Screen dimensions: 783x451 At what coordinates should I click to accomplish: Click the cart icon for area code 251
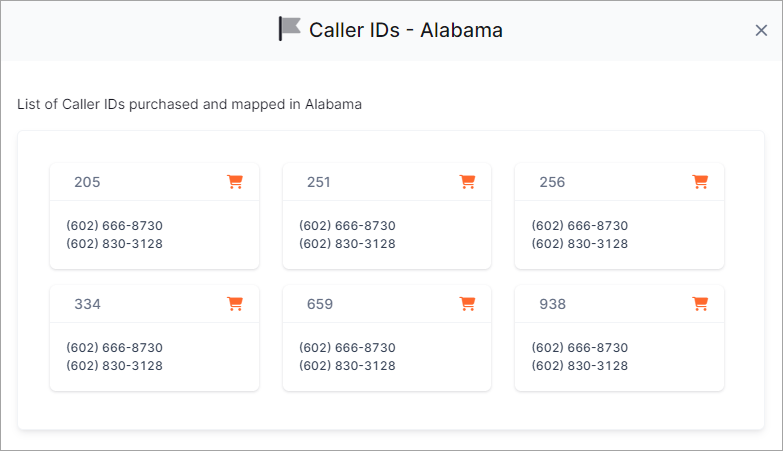point(467,182)
